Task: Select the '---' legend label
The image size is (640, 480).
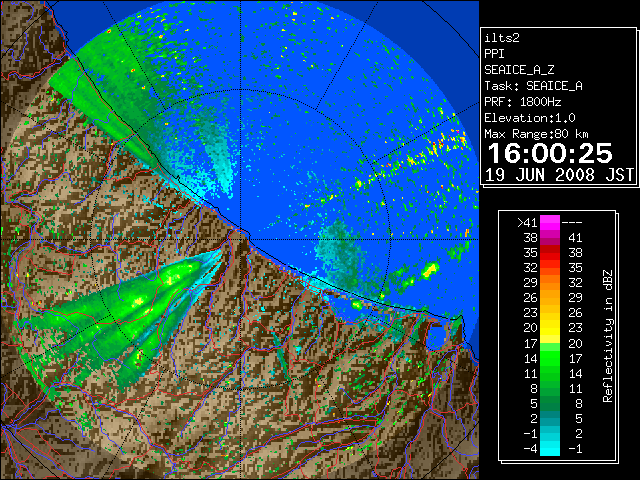Action: [x=572, y=223]
